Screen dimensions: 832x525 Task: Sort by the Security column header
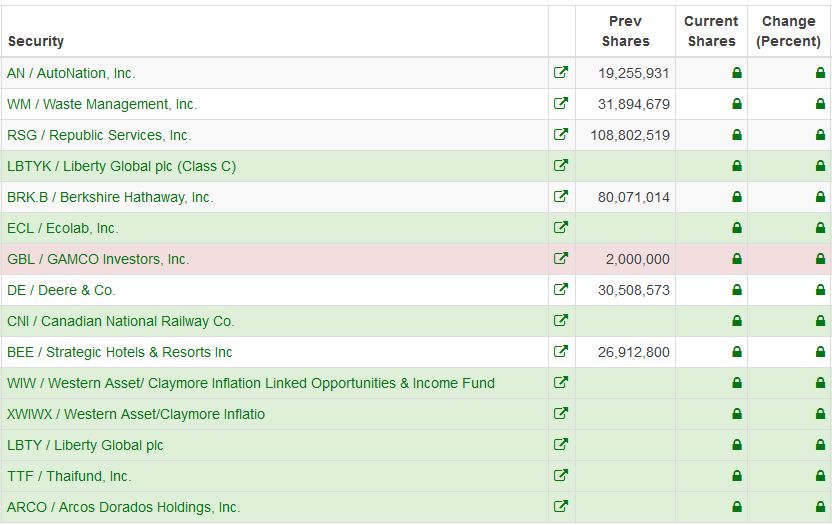coord(36,41)
